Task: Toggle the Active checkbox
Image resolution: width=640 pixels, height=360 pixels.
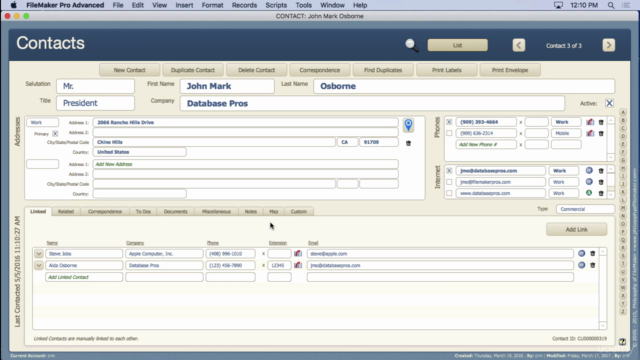Action: [609, 103]
